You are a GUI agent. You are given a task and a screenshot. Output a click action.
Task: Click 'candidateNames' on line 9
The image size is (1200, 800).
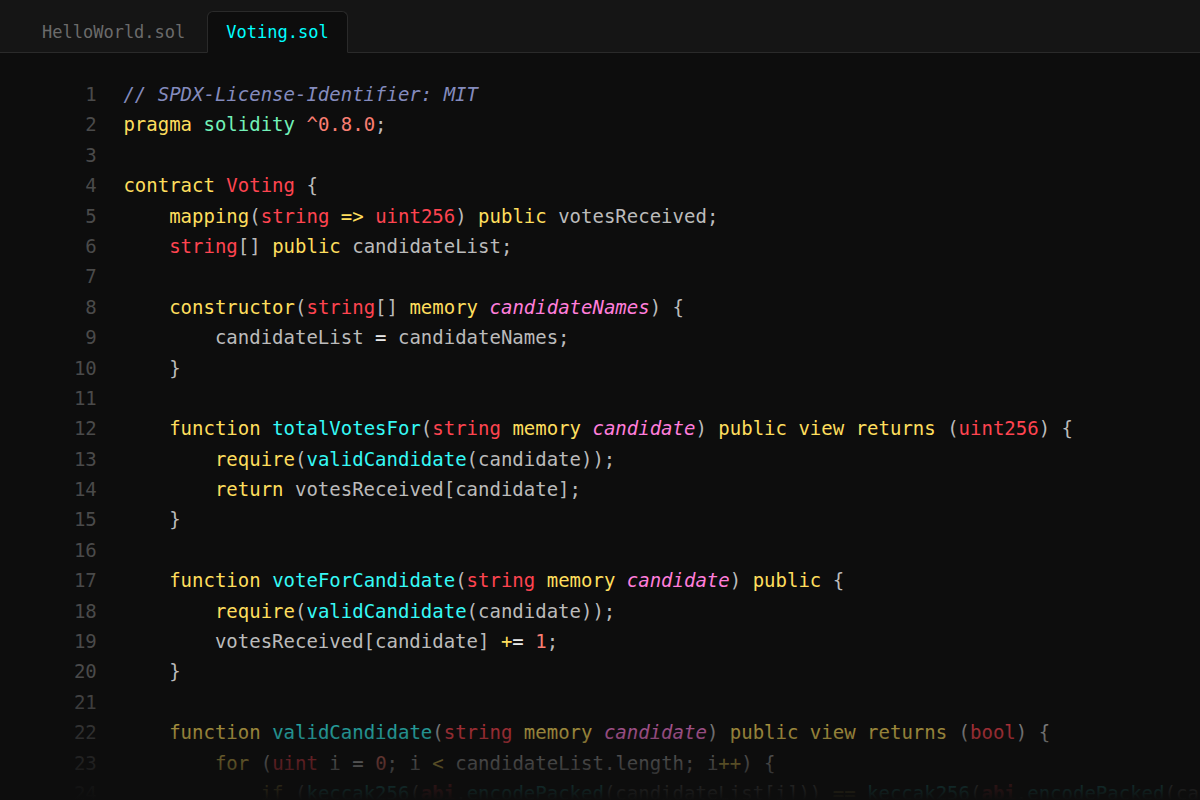coord(478,337)
